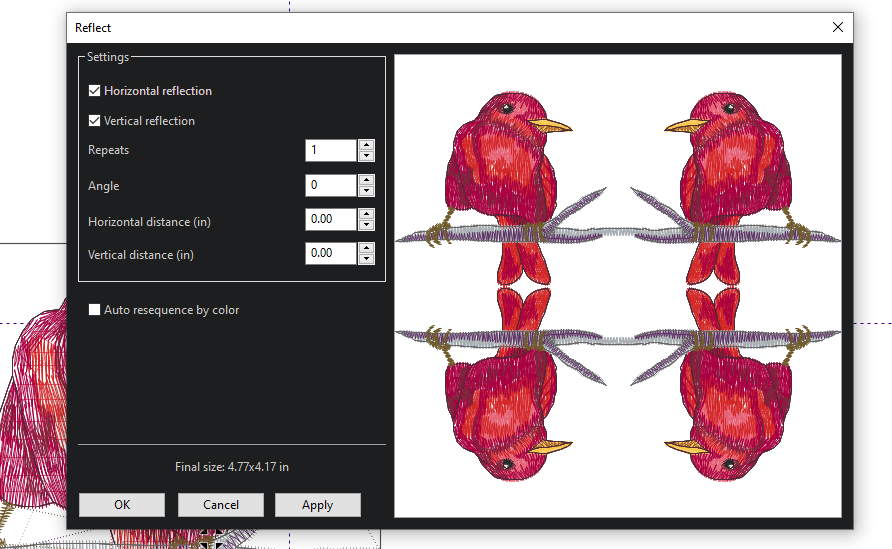Click the Repeats label

pyautogui.click(x=108, y=150)
